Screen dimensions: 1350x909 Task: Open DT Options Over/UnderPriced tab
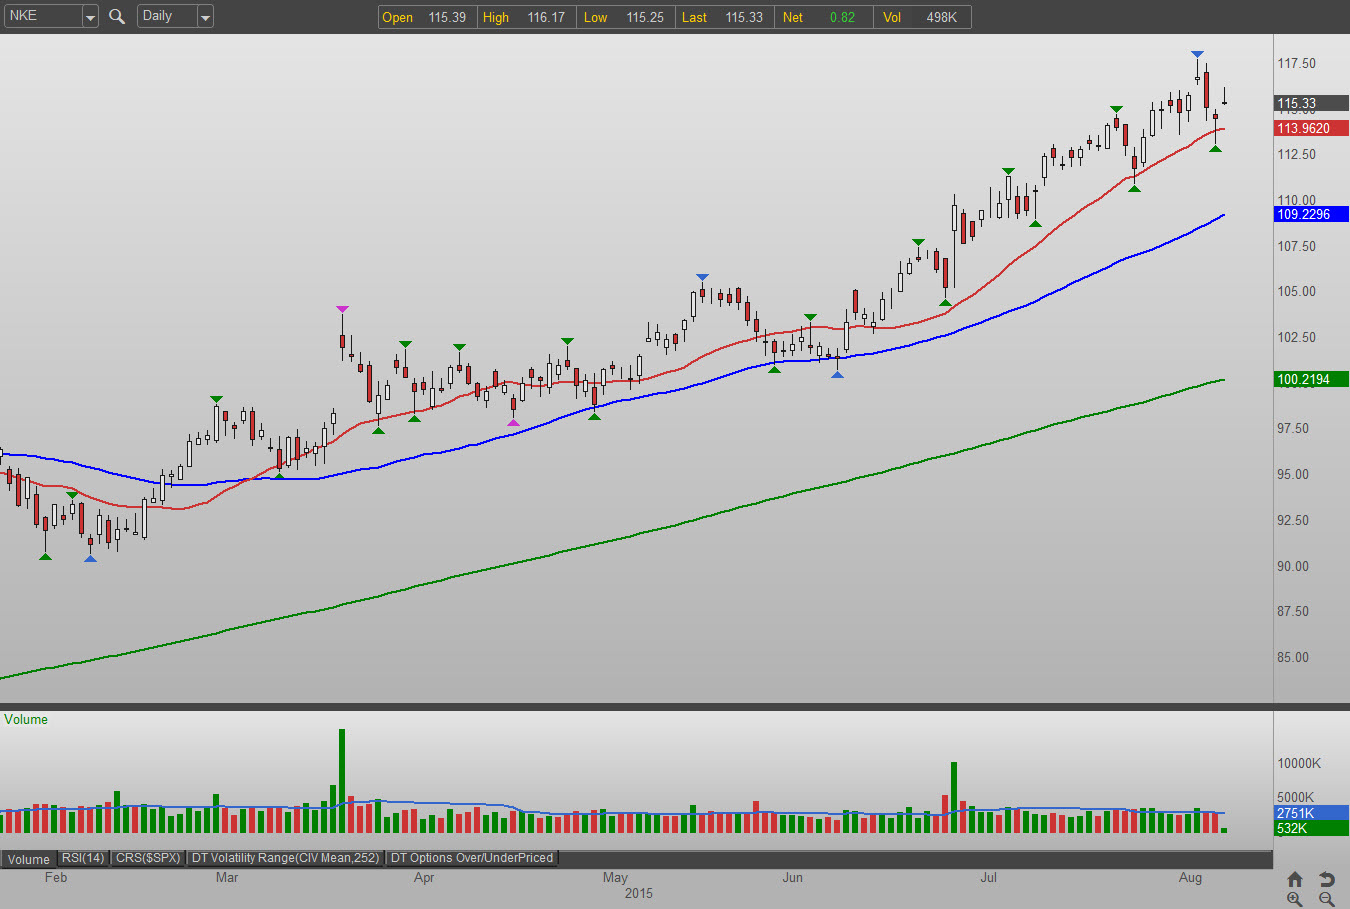[x=472, y=858]
